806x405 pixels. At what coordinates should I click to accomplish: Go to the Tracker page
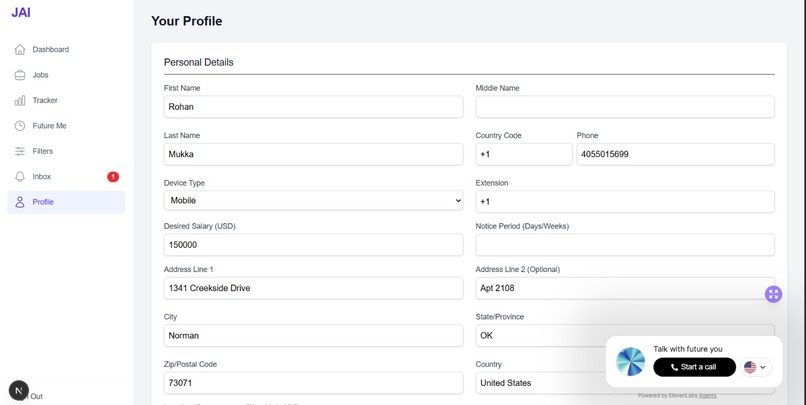click(x=45, y=100)
